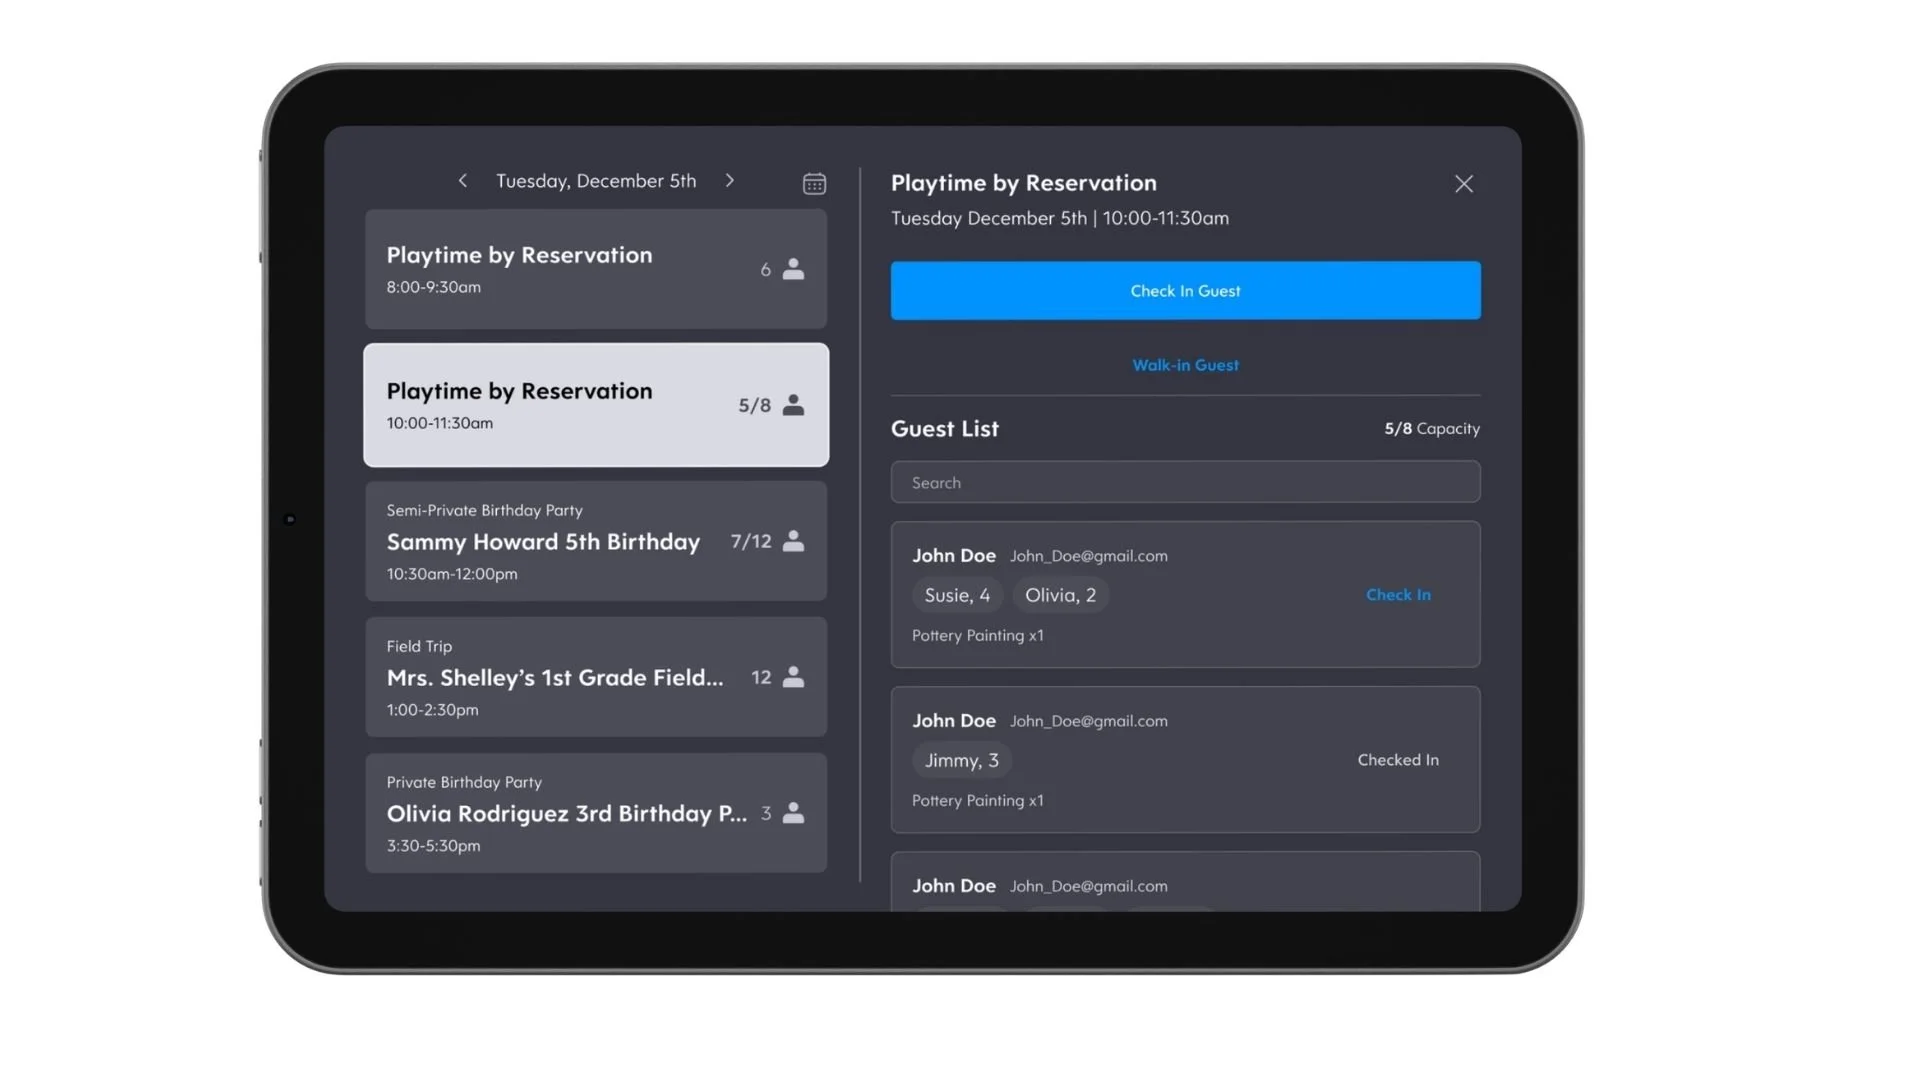
Task: Open the calendar date picker icon
Action: click(x=814, y=184)
